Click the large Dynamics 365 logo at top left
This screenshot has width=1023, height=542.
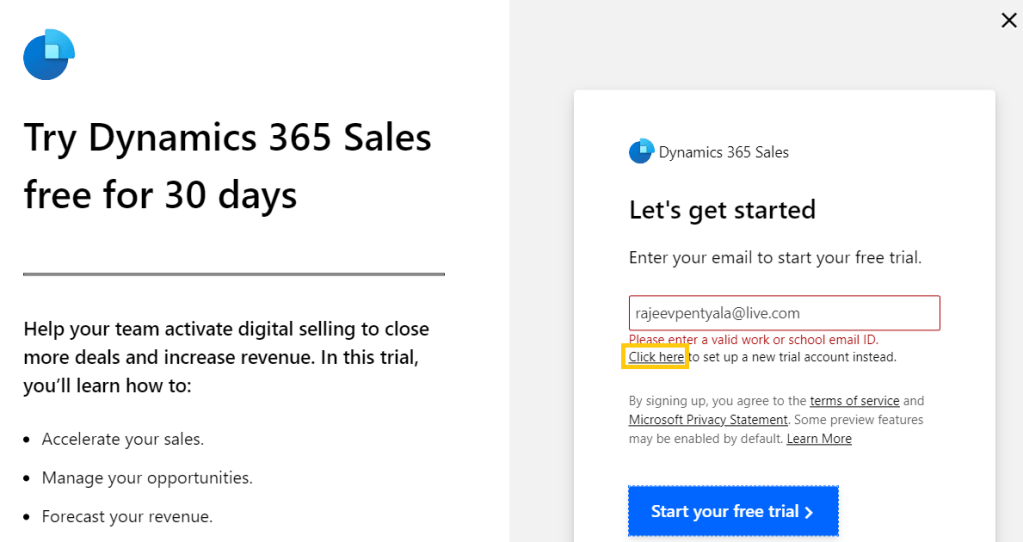[x=49, y=55]
